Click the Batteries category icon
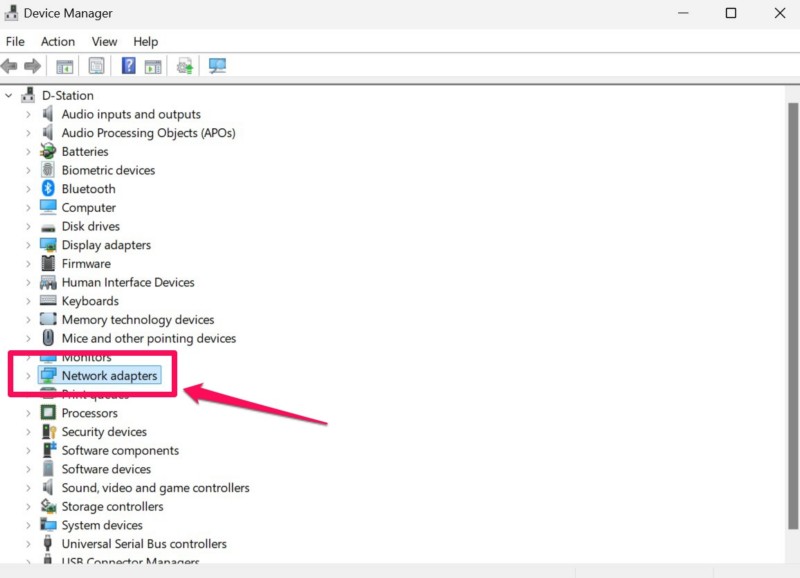Viewport: 800px width, 578px height. tap(48, 151)
